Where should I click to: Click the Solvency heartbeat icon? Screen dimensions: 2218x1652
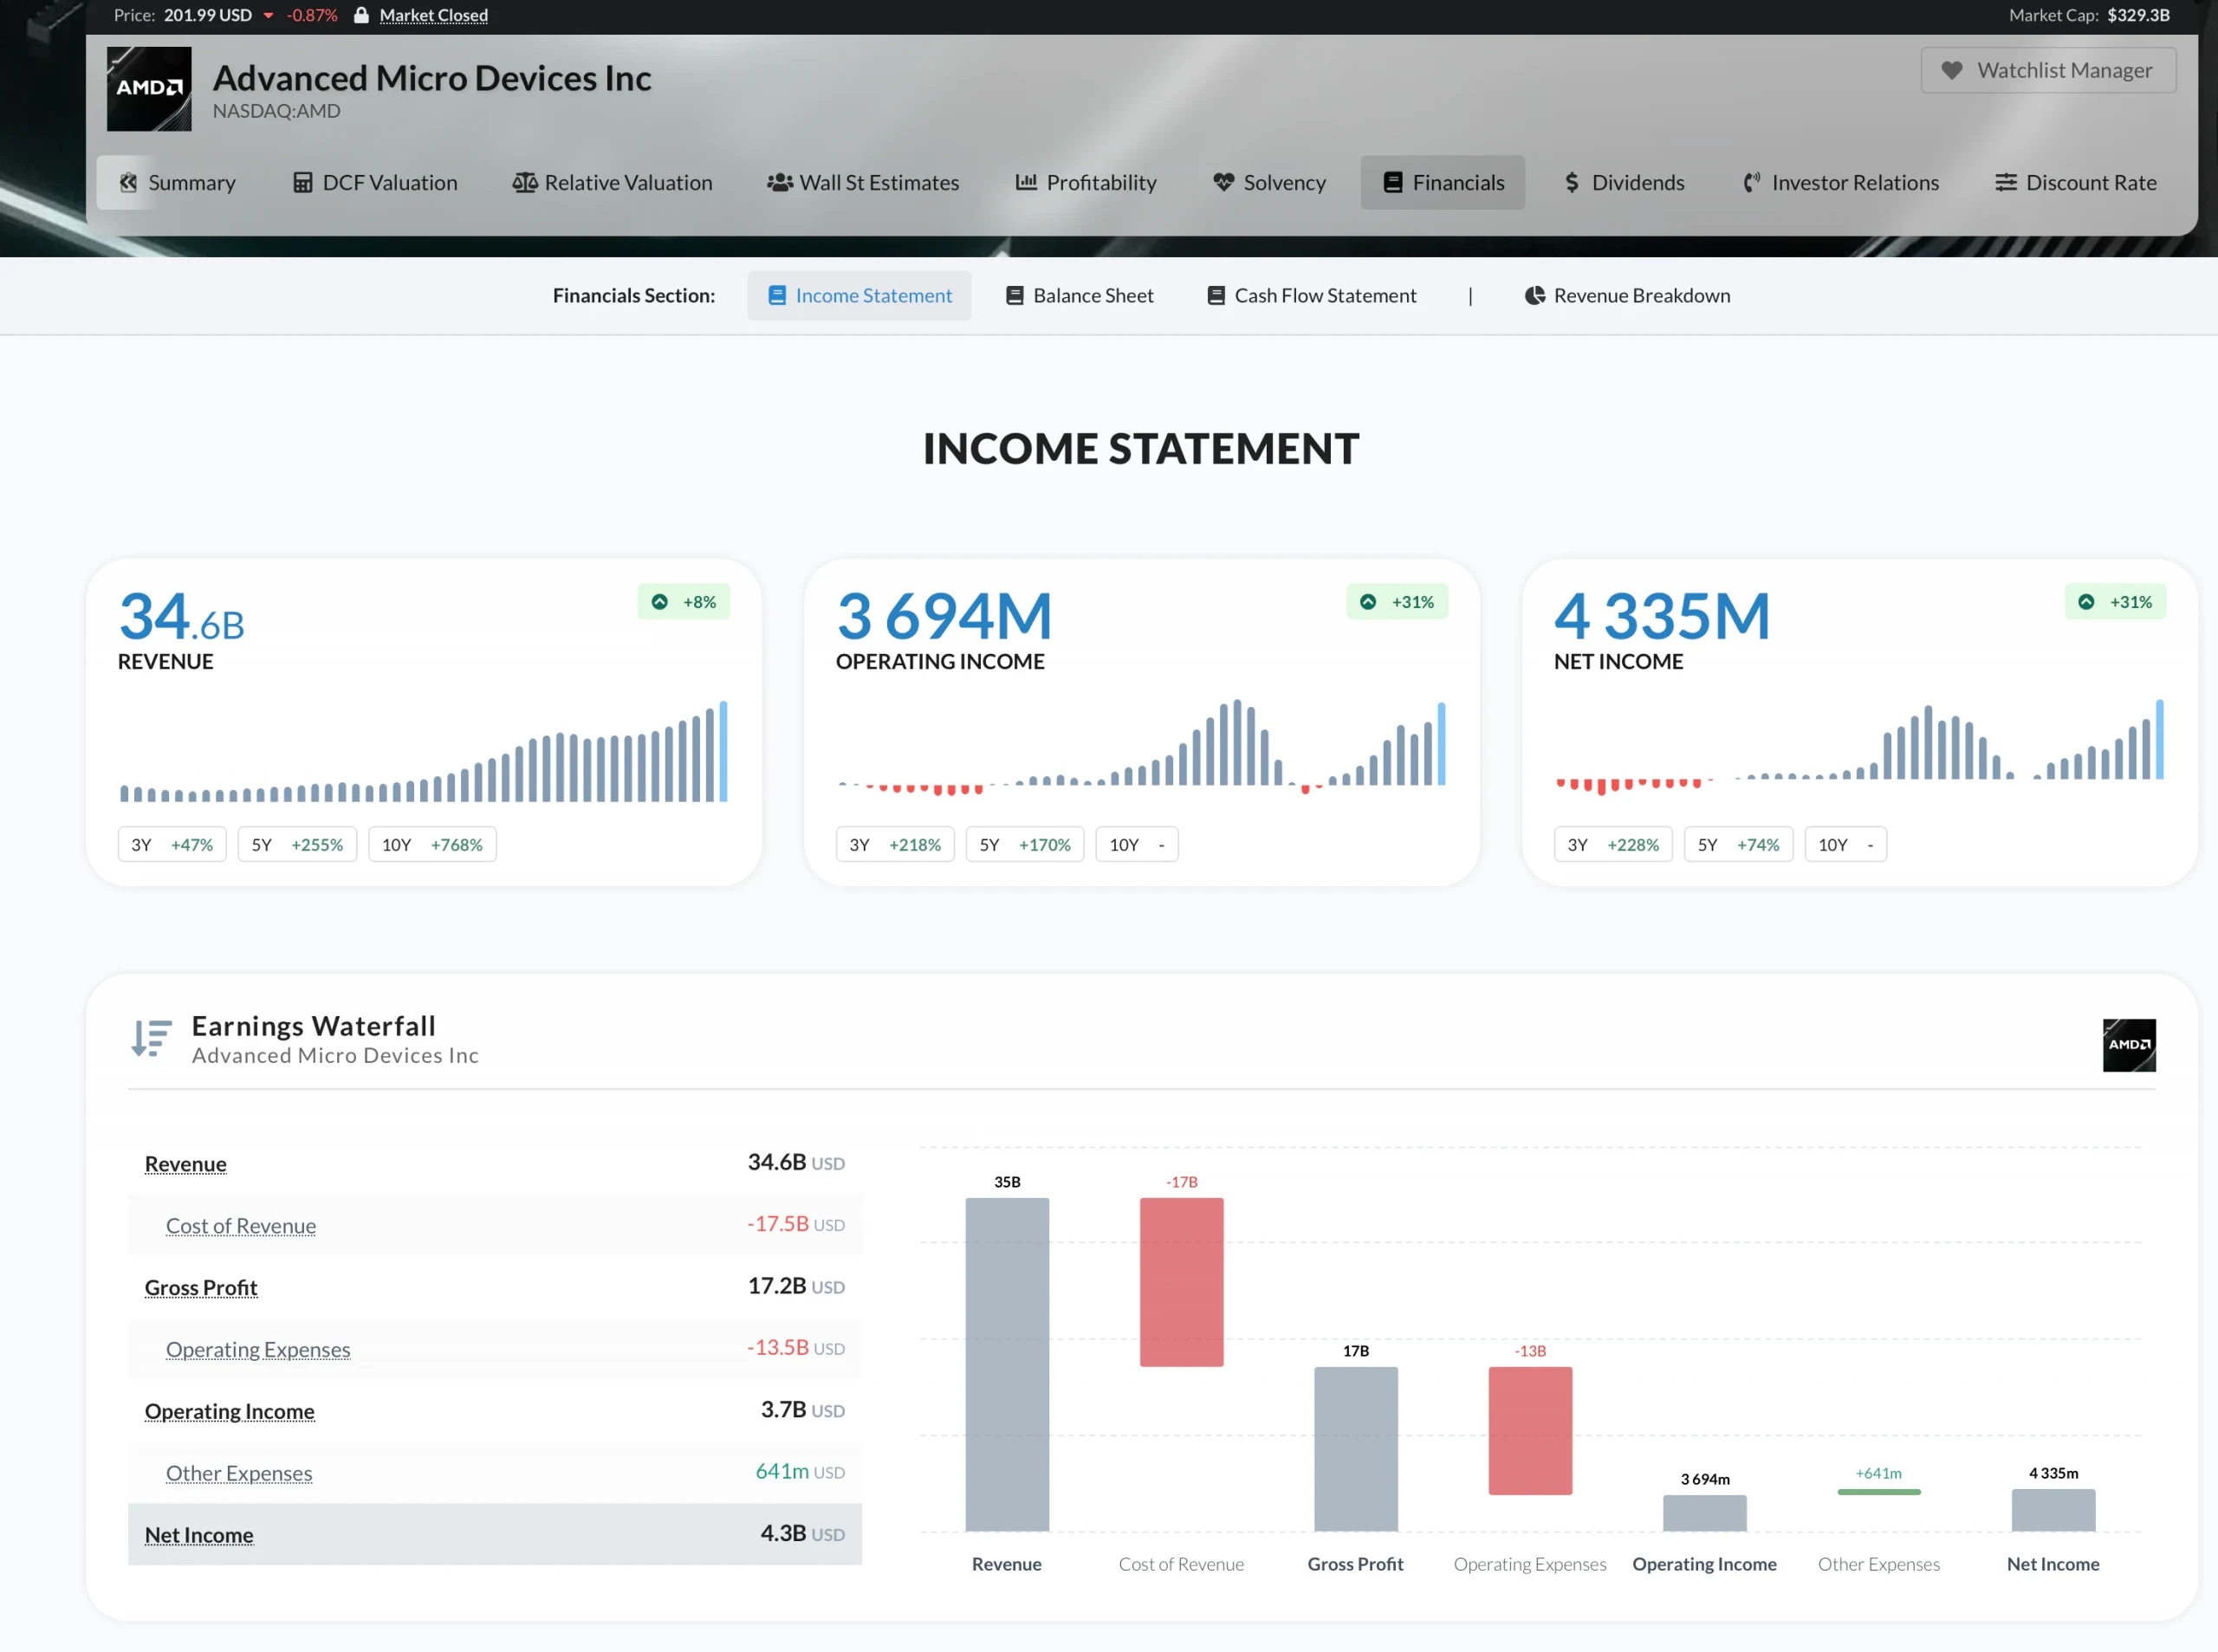1223,182
